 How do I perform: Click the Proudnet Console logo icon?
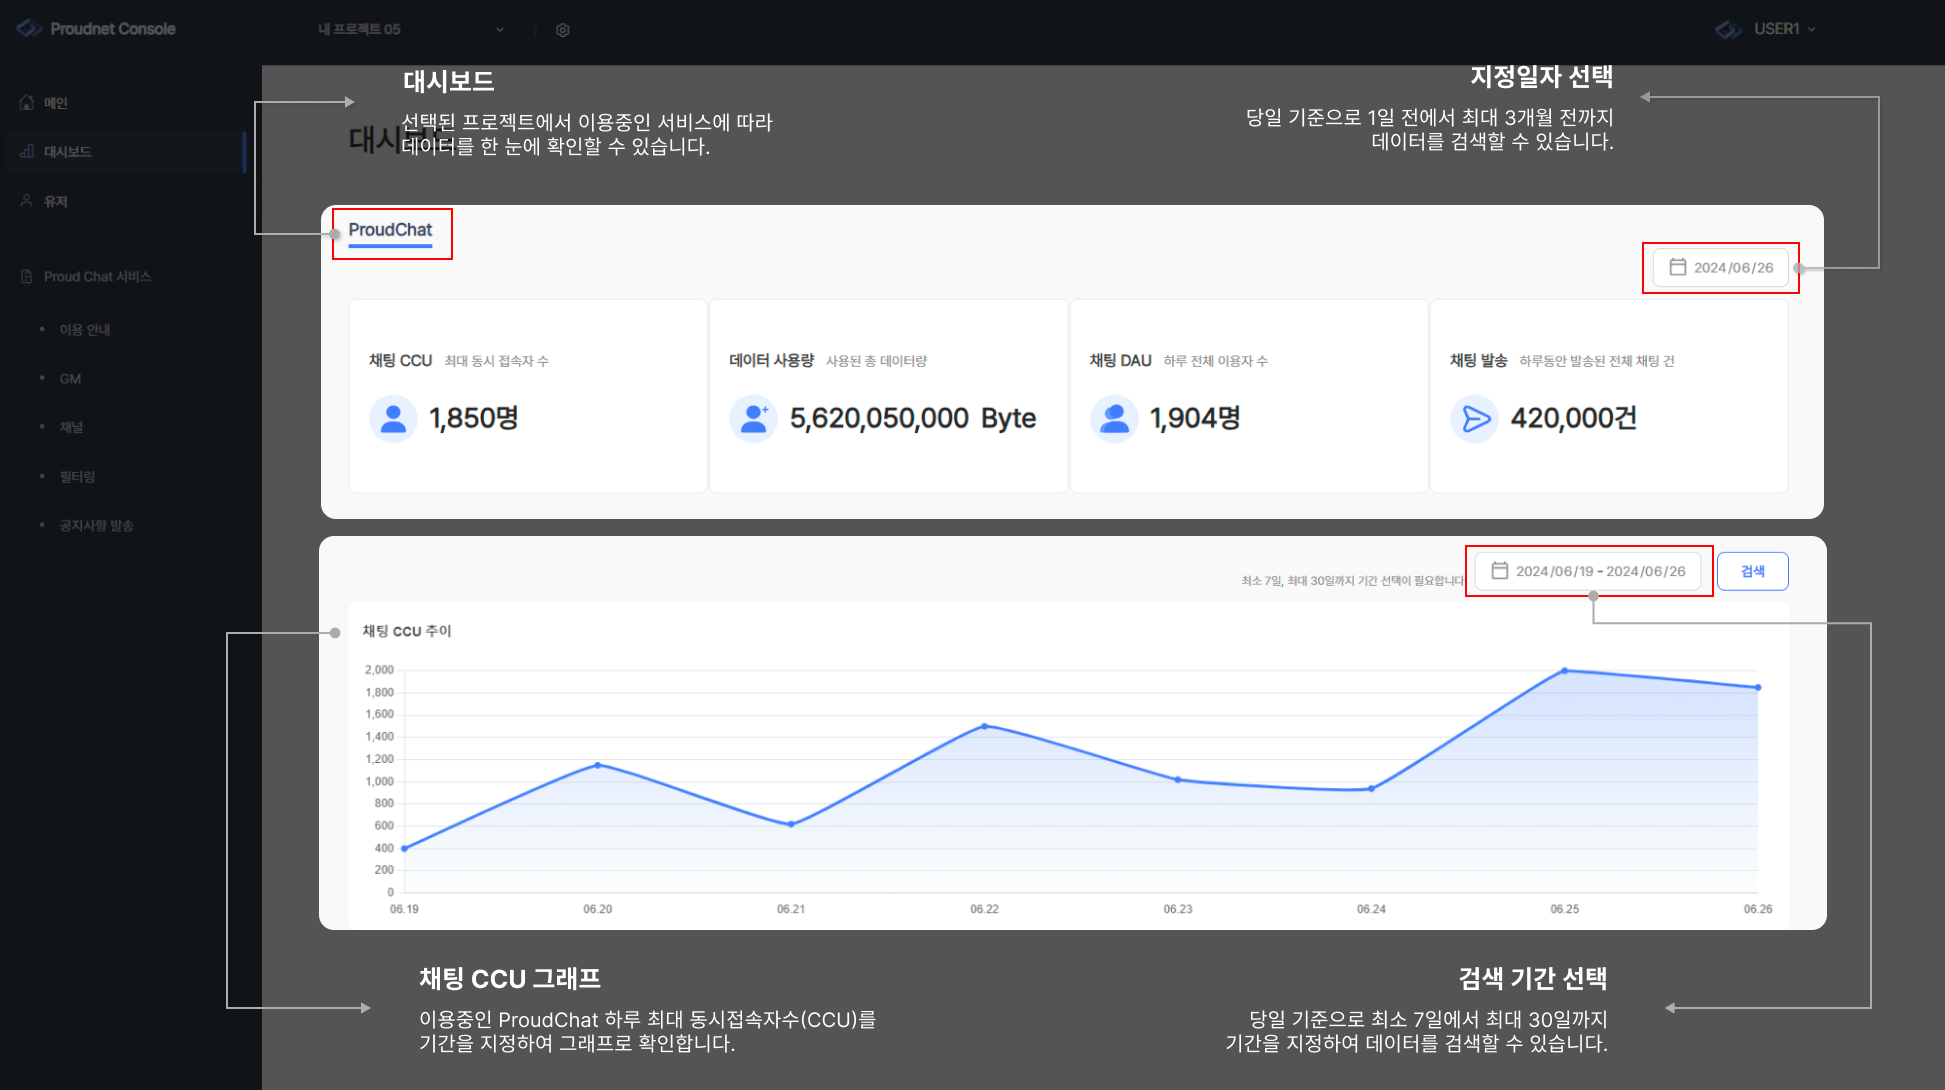click(x=28, y=29)
